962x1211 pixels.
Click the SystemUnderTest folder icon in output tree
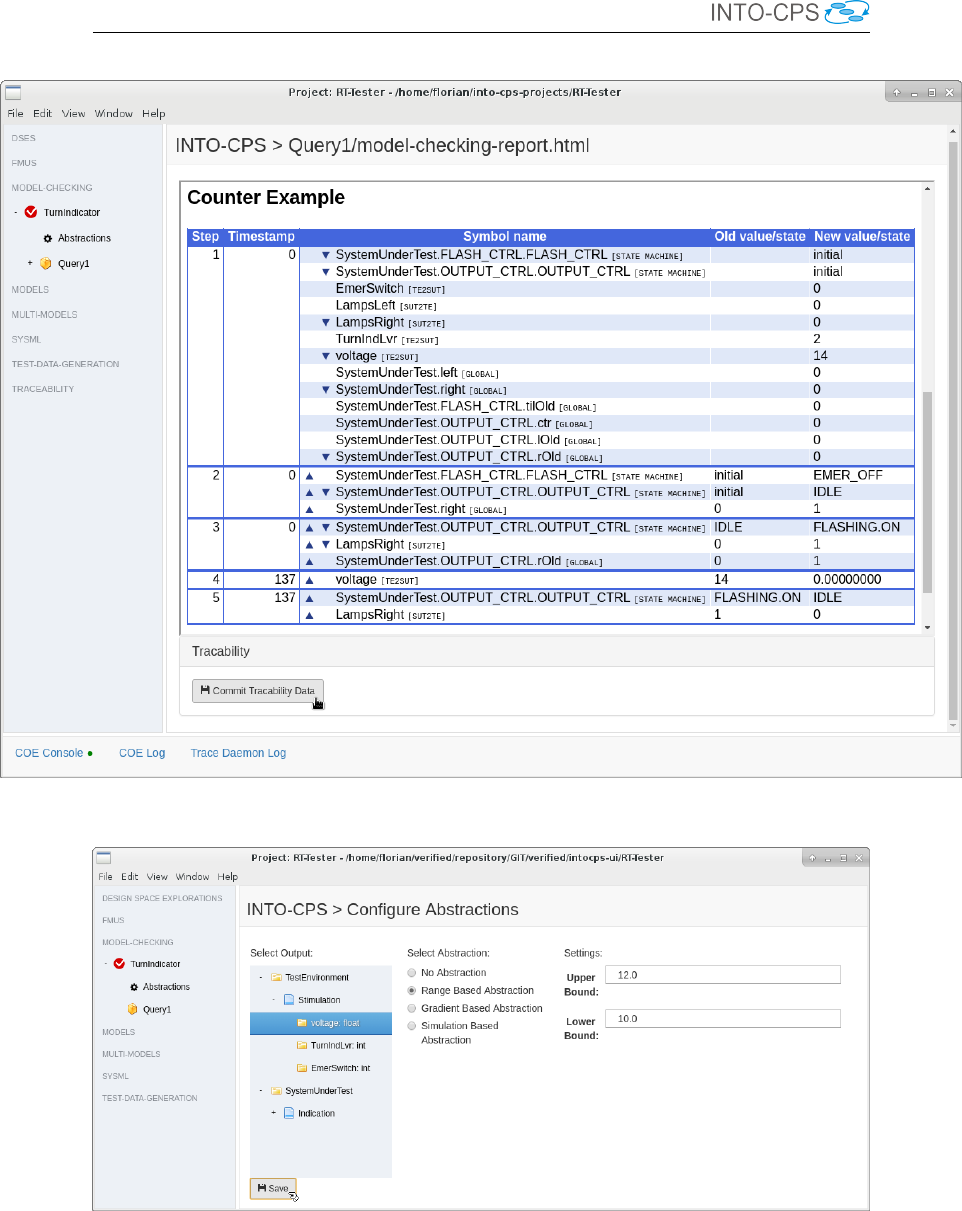click(276, 1091)
